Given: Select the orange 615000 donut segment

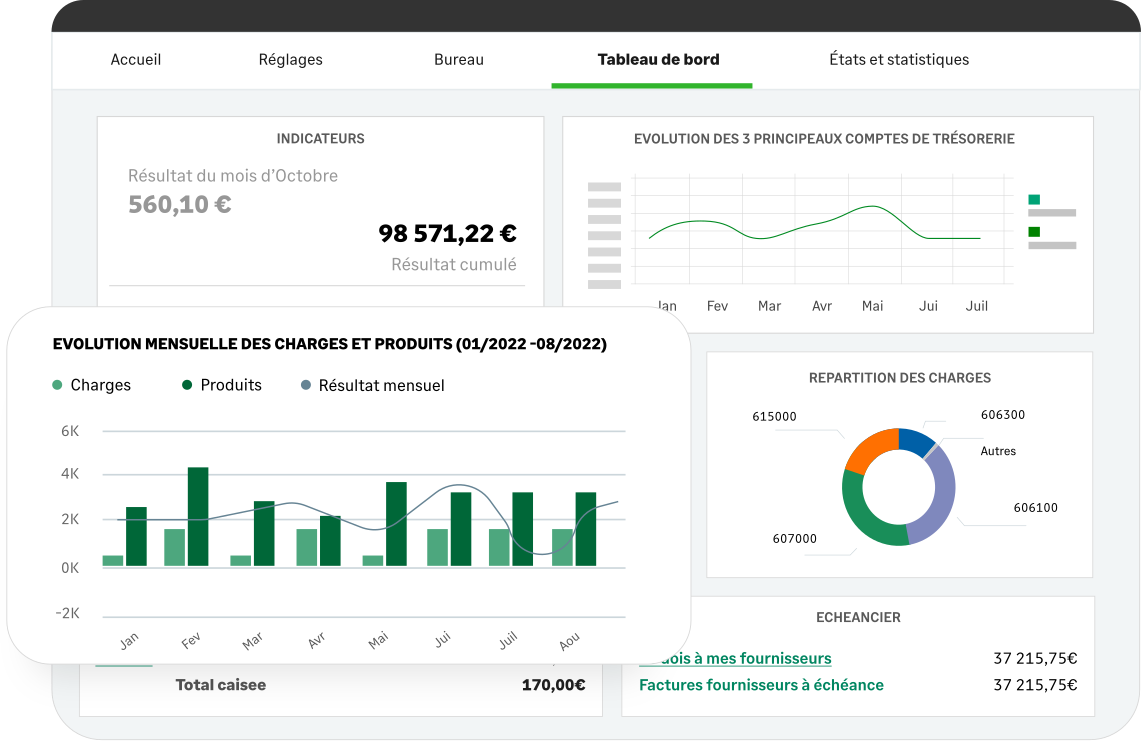Looking at the screenshot, I should (869, 449).
